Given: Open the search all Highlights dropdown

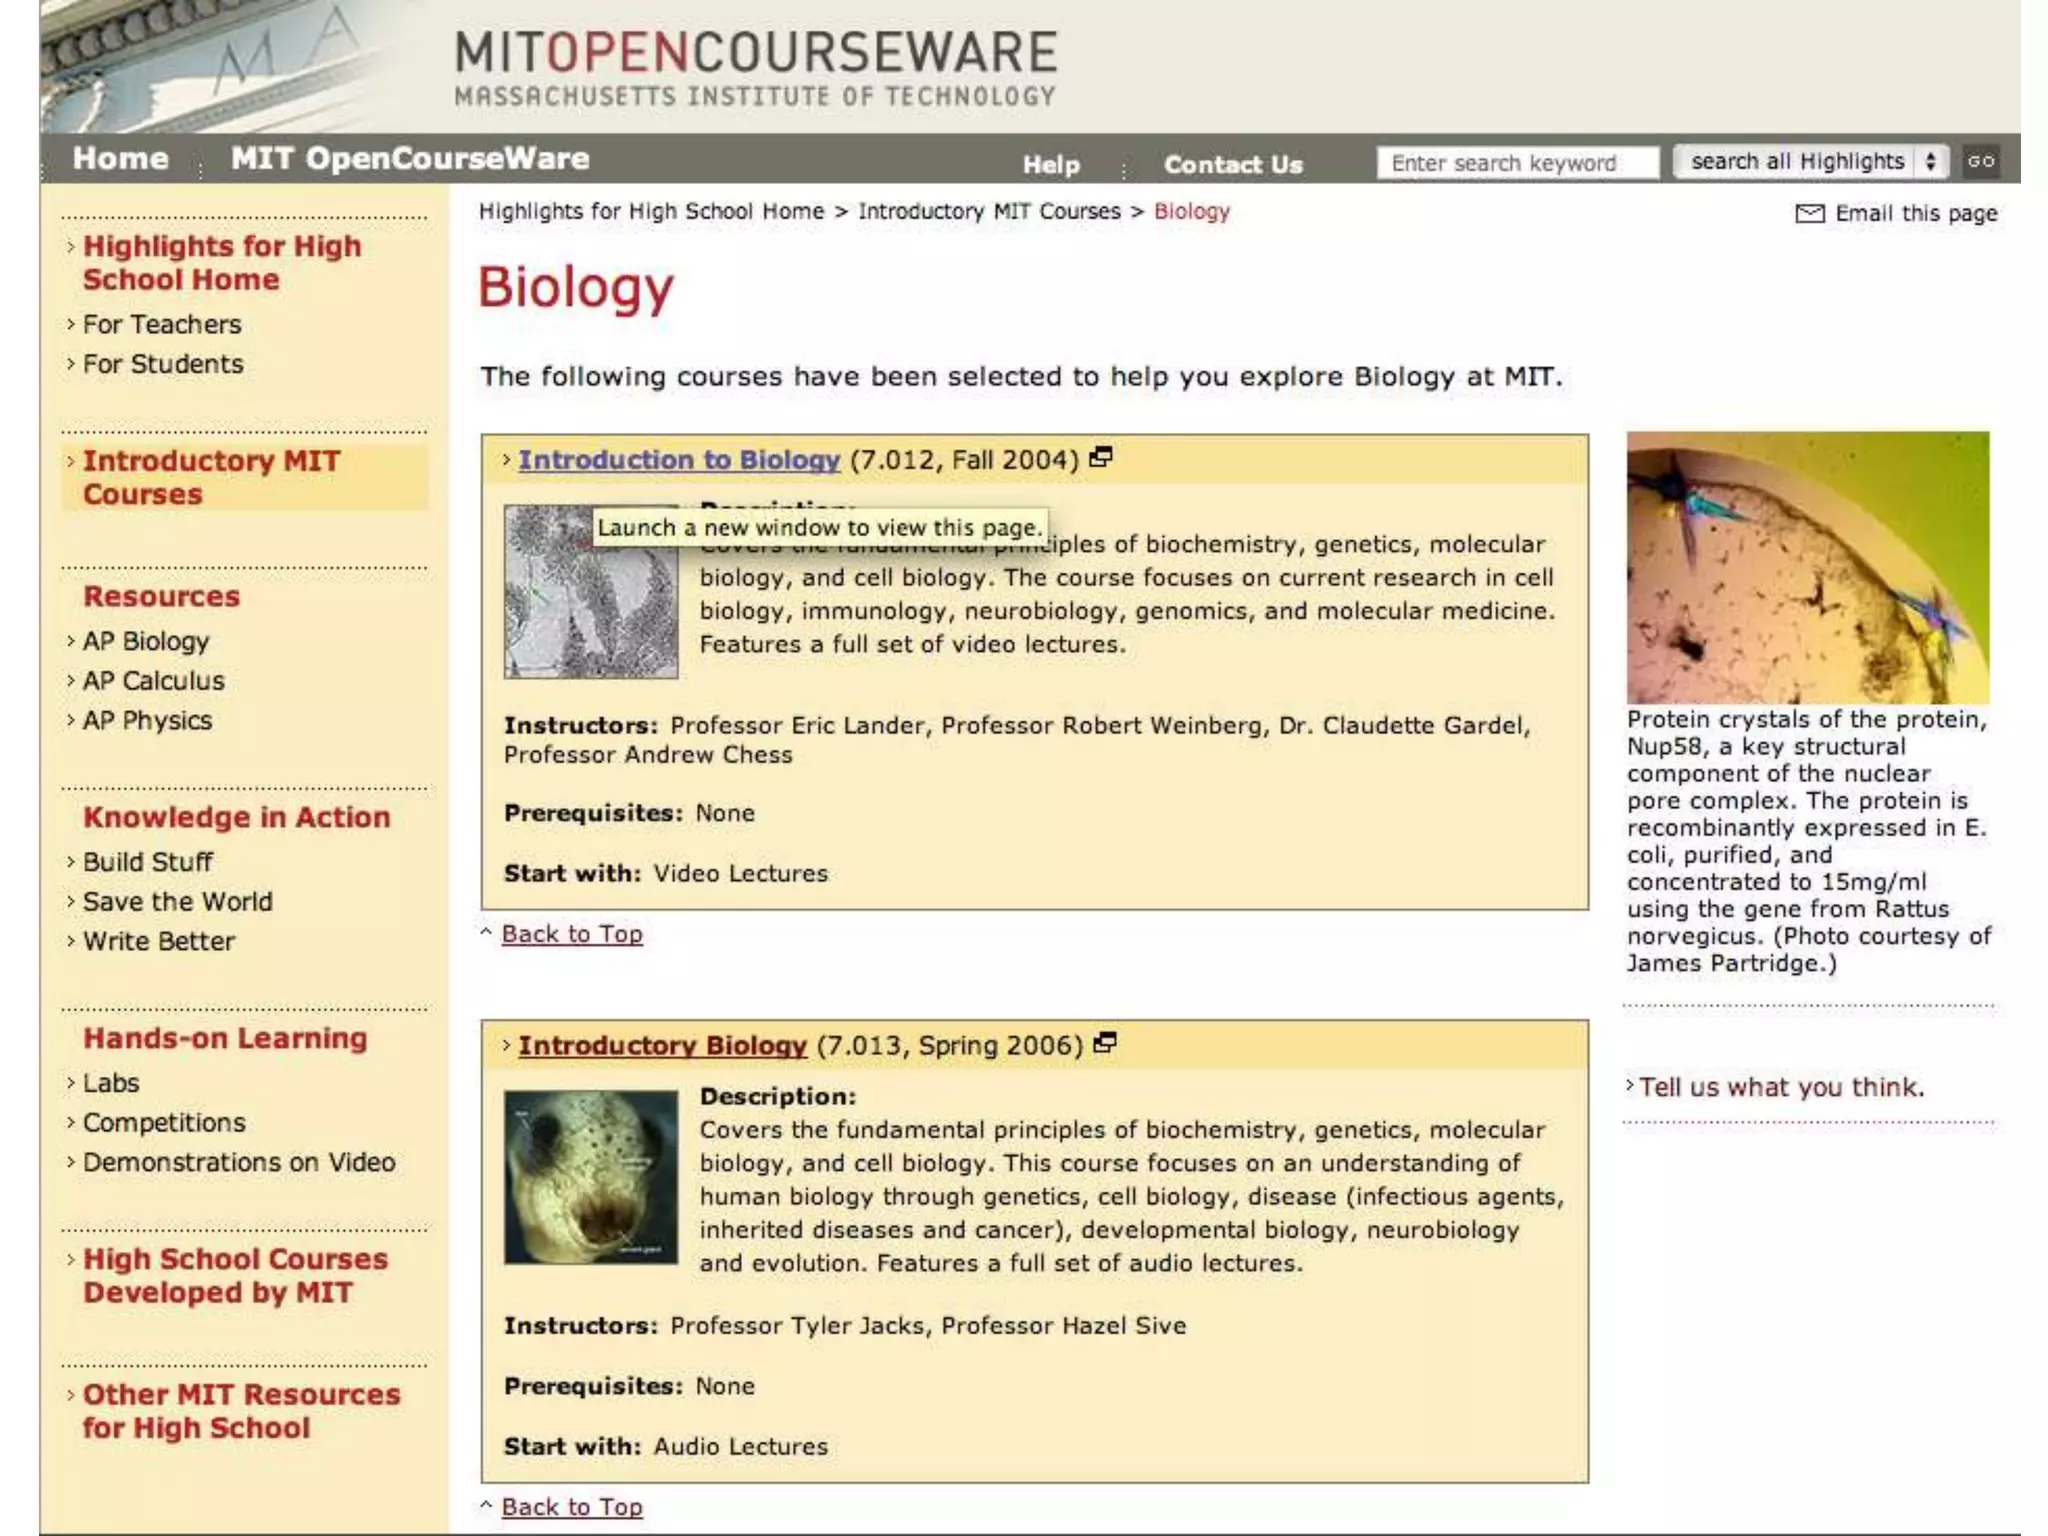Looking at the screenshot, I should coord(1812,161).
